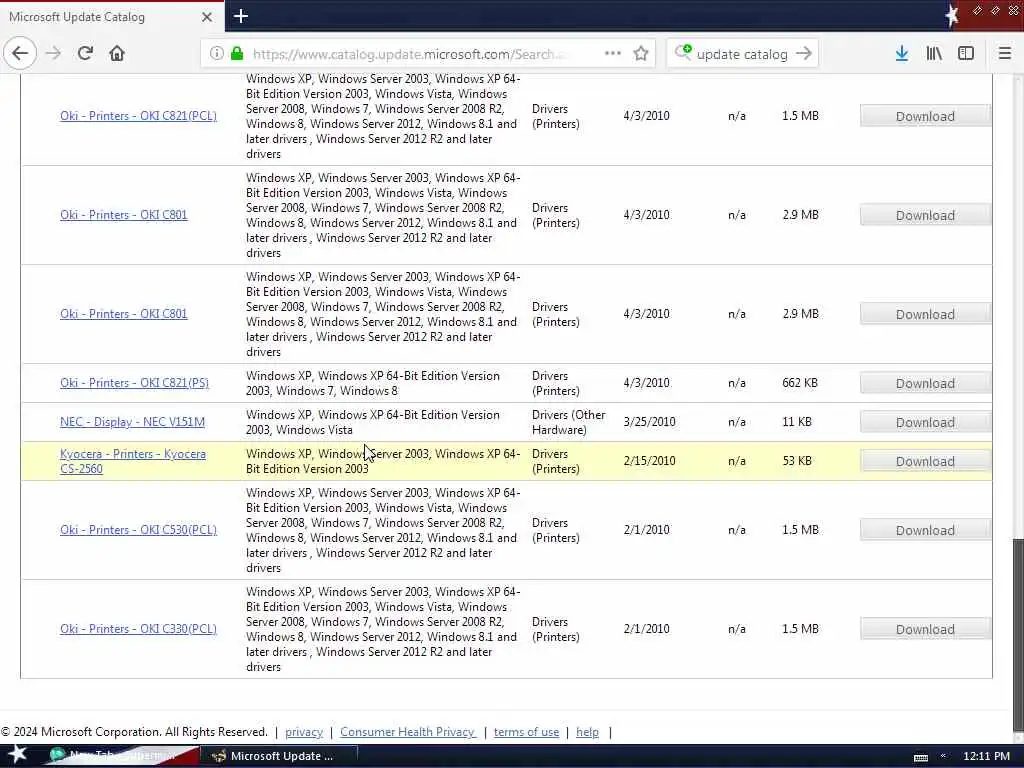The height and width of the screenshot is (768, 1024).
Task: Open the help footer link
Action: click(587, 732)
